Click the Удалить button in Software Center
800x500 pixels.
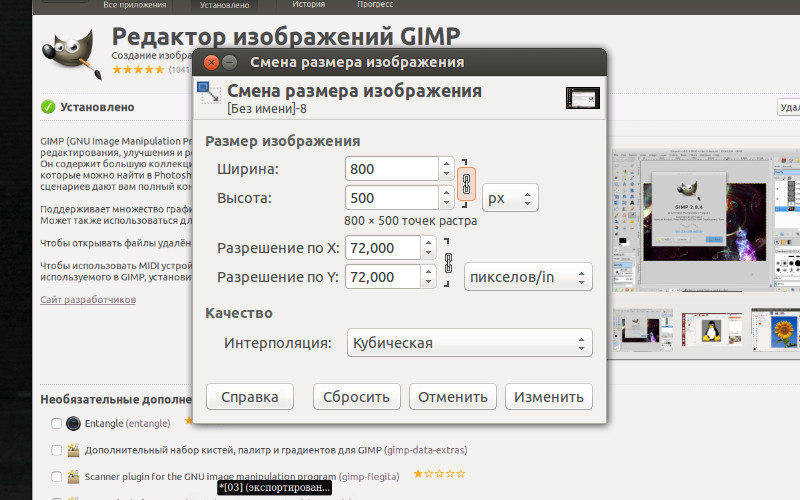tap(788, 108)
